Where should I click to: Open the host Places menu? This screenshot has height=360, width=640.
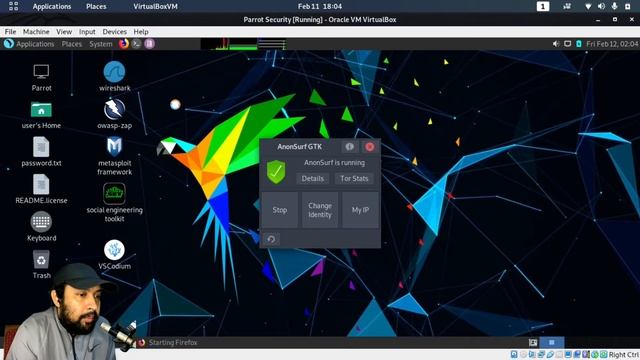coord(96,6)
